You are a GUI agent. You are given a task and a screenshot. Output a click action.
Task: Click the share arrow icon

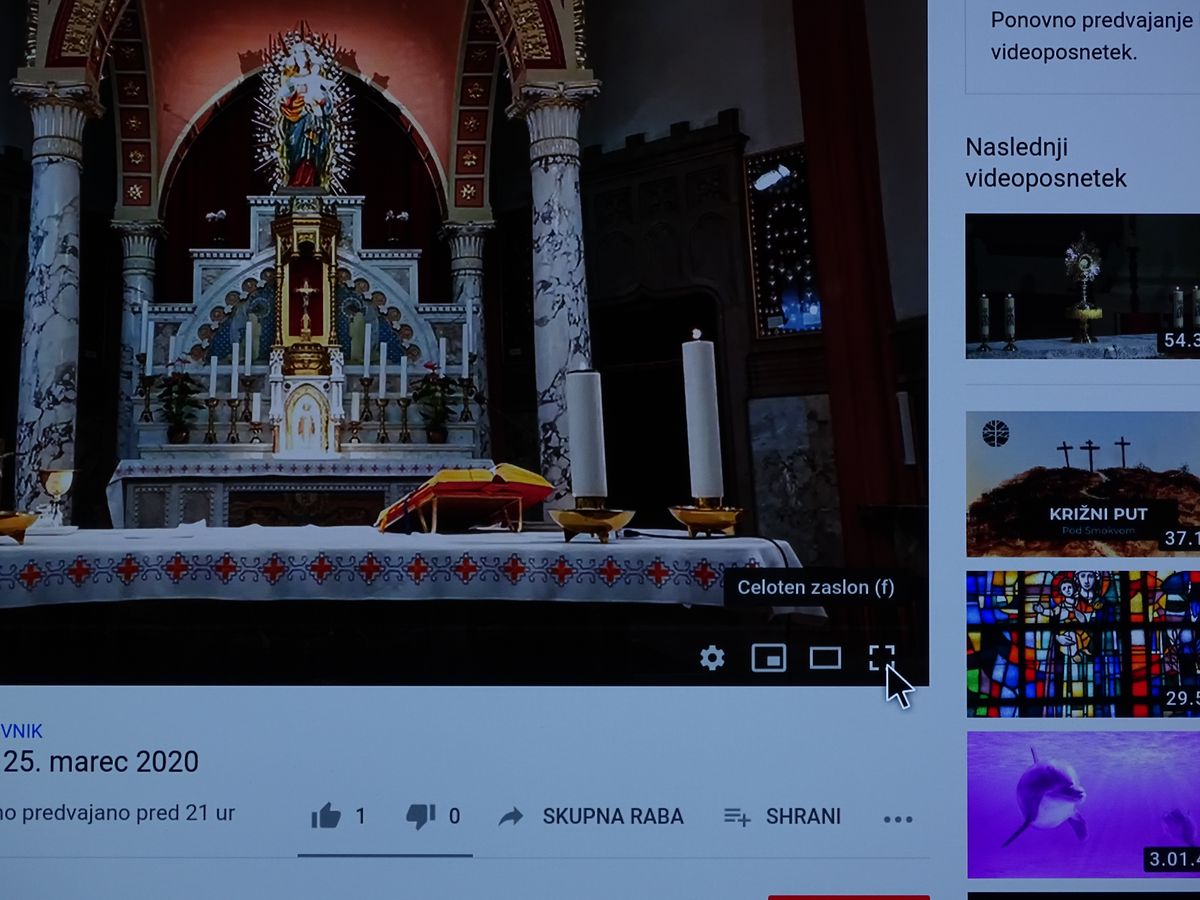pos(511,817)
